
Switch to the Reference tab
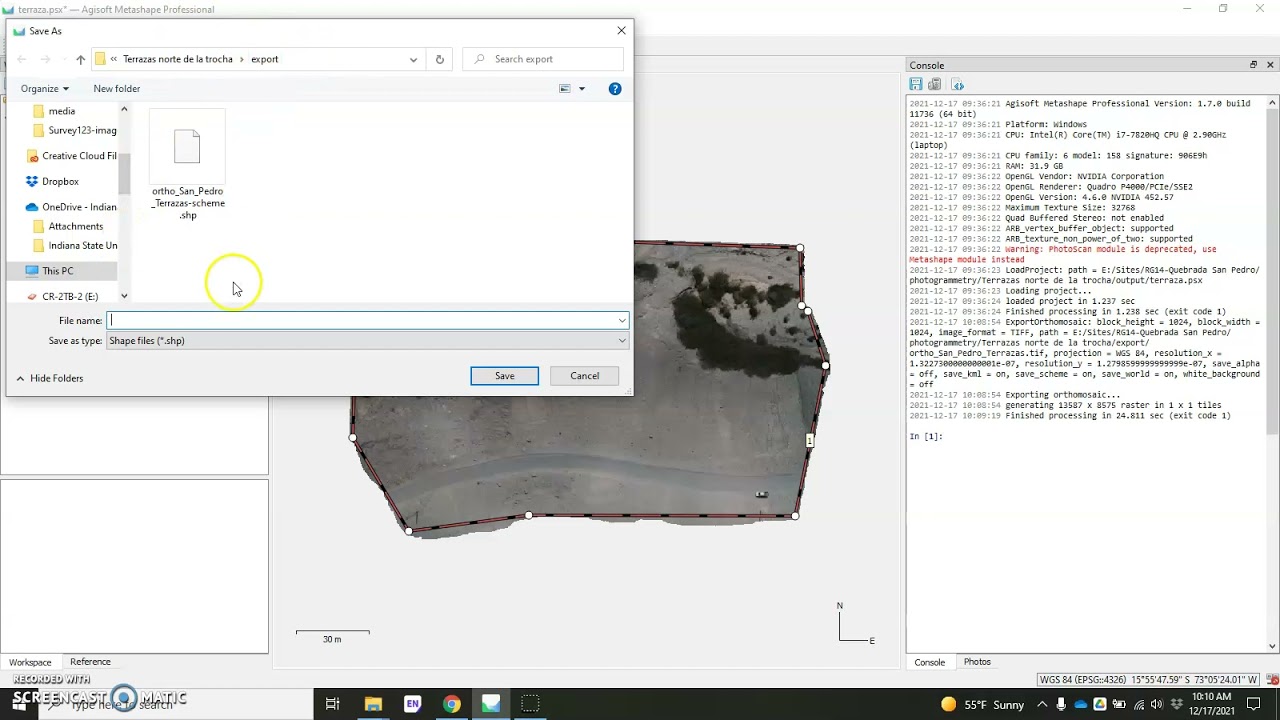[90, 662]
